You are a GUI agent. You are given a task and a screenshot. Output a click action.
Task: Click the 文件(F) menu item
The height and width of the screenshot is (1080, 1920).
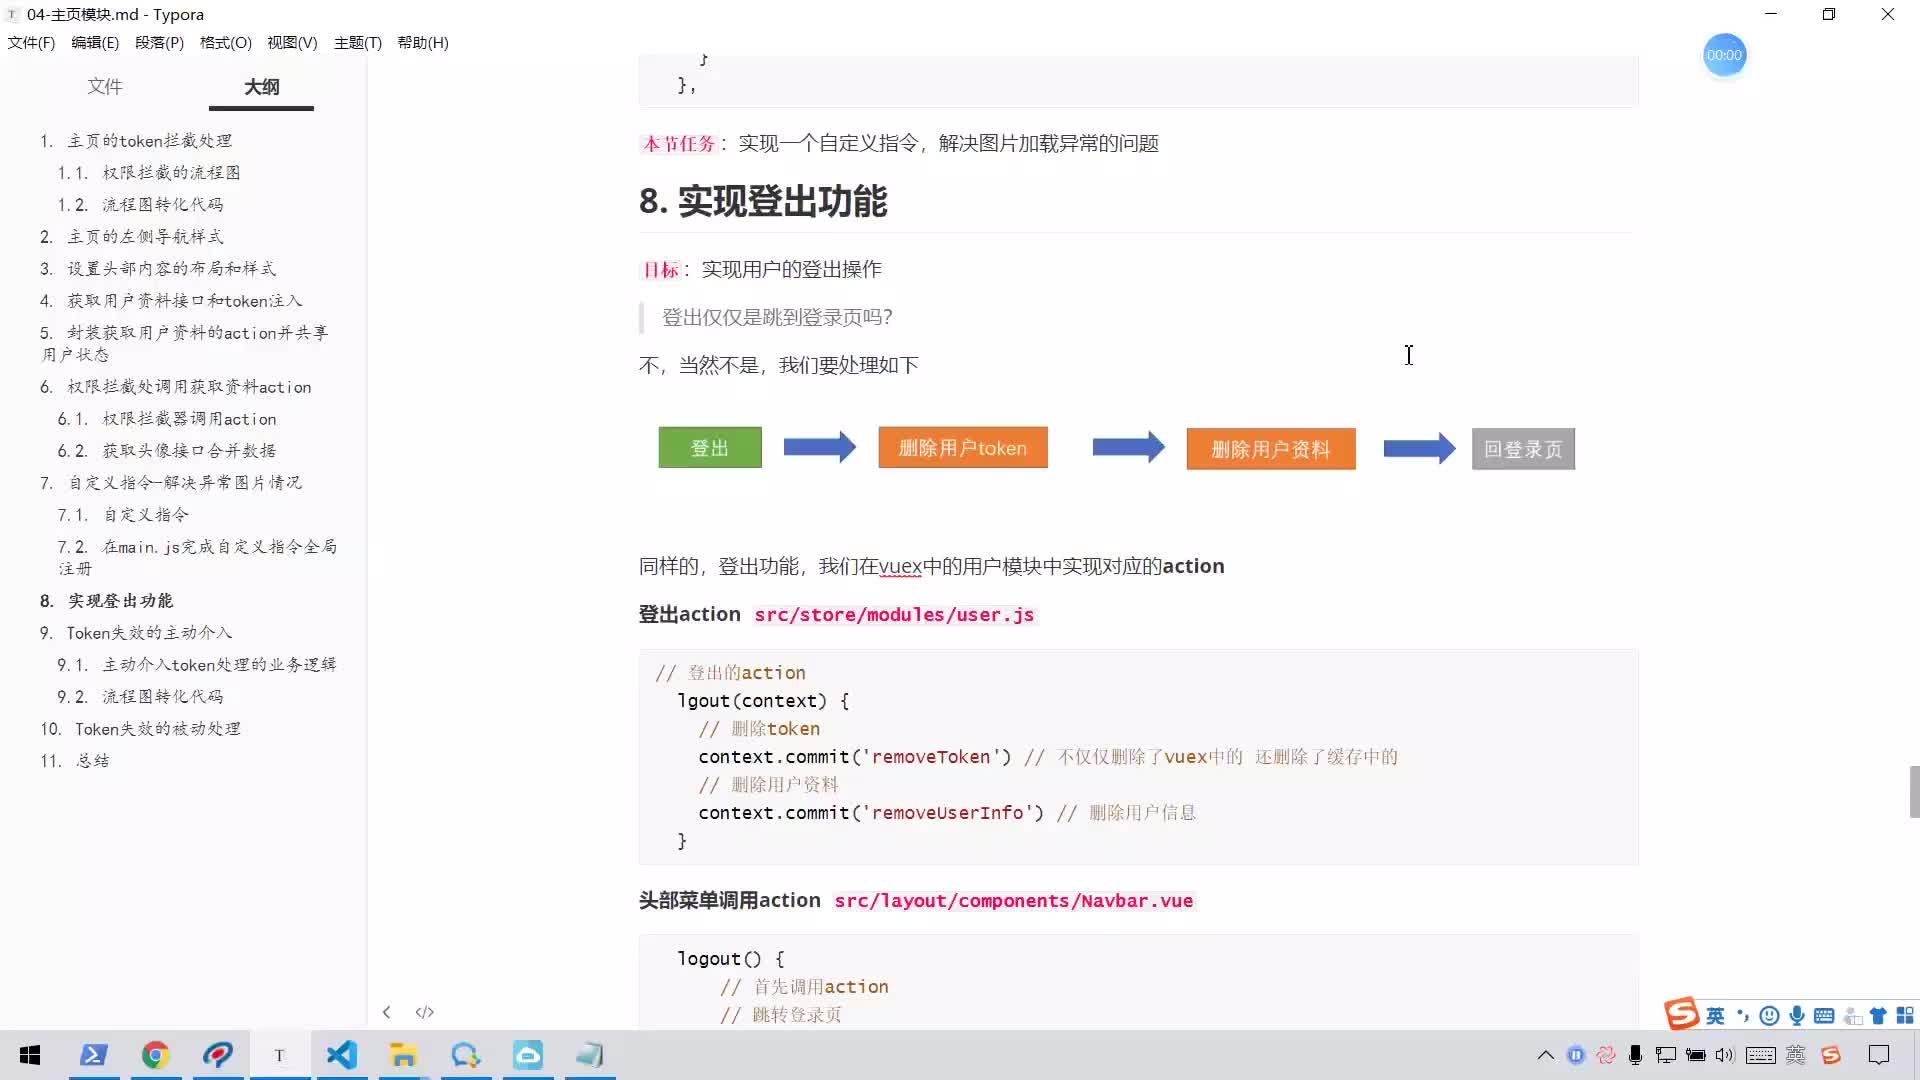pos(32,42)
